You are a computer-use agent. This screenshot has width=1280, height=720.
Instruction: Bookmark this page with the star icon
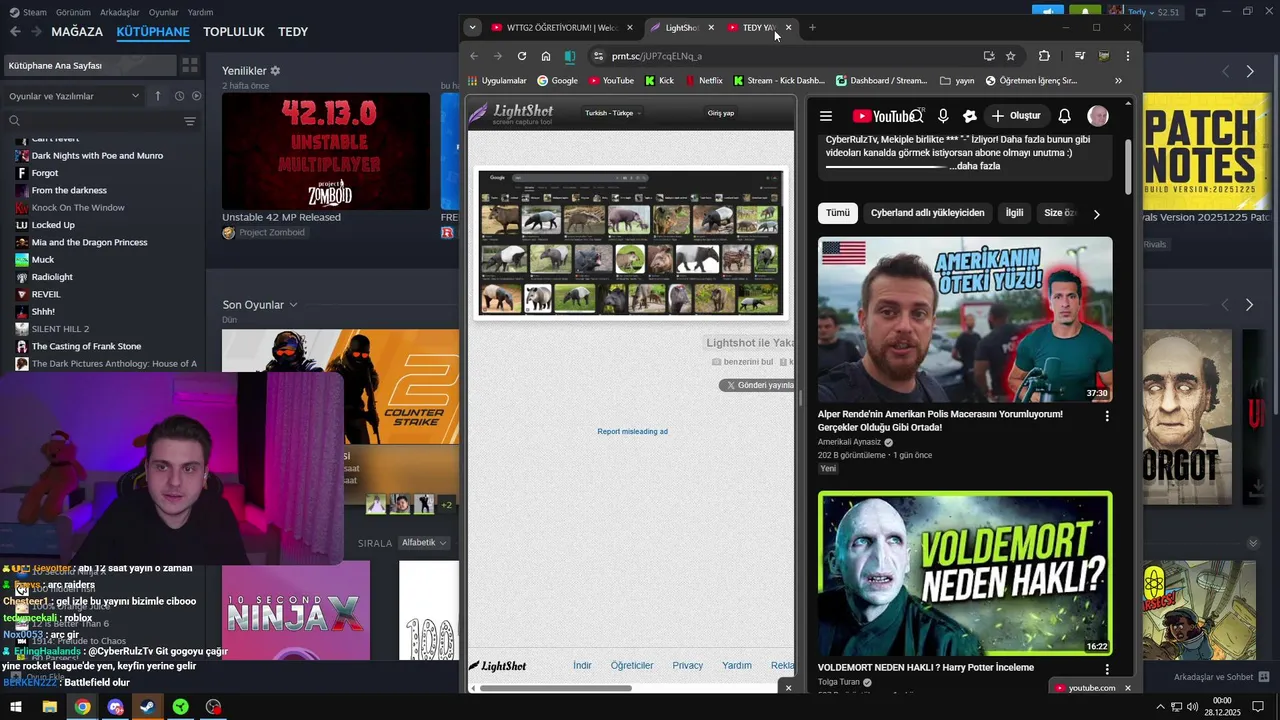1011,56
